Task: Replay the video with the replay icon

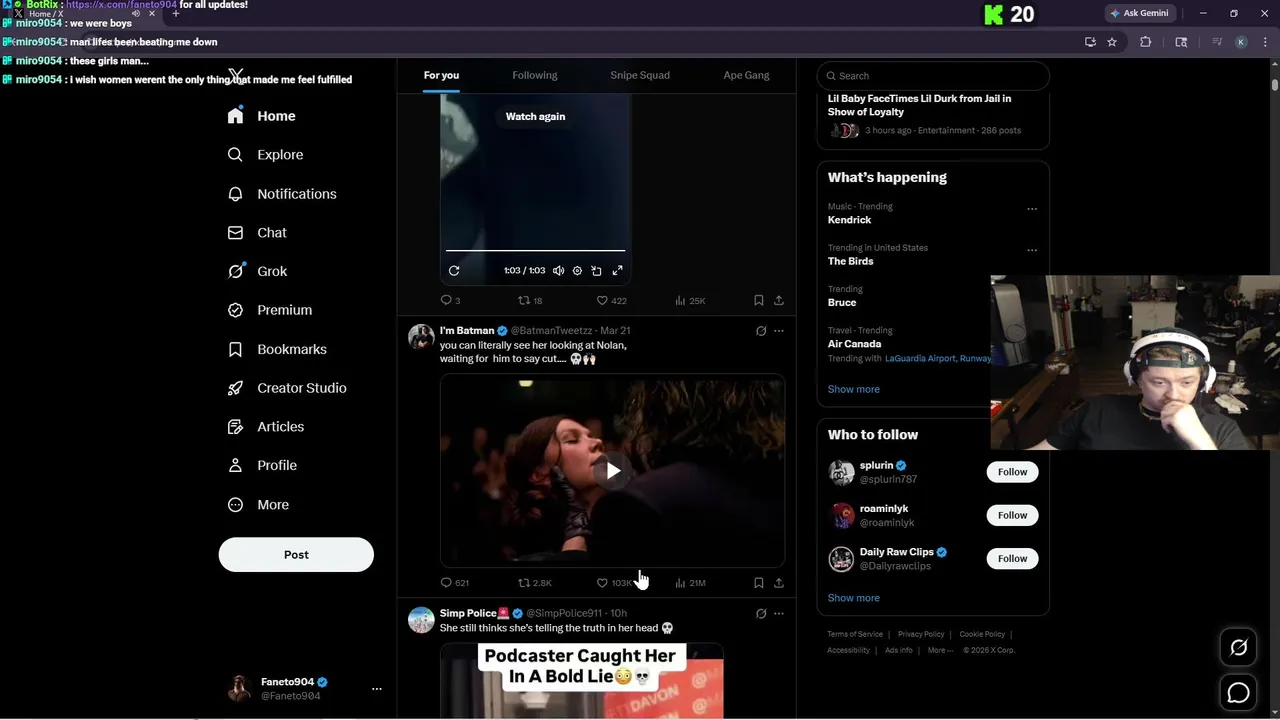Action: (454, 271)
